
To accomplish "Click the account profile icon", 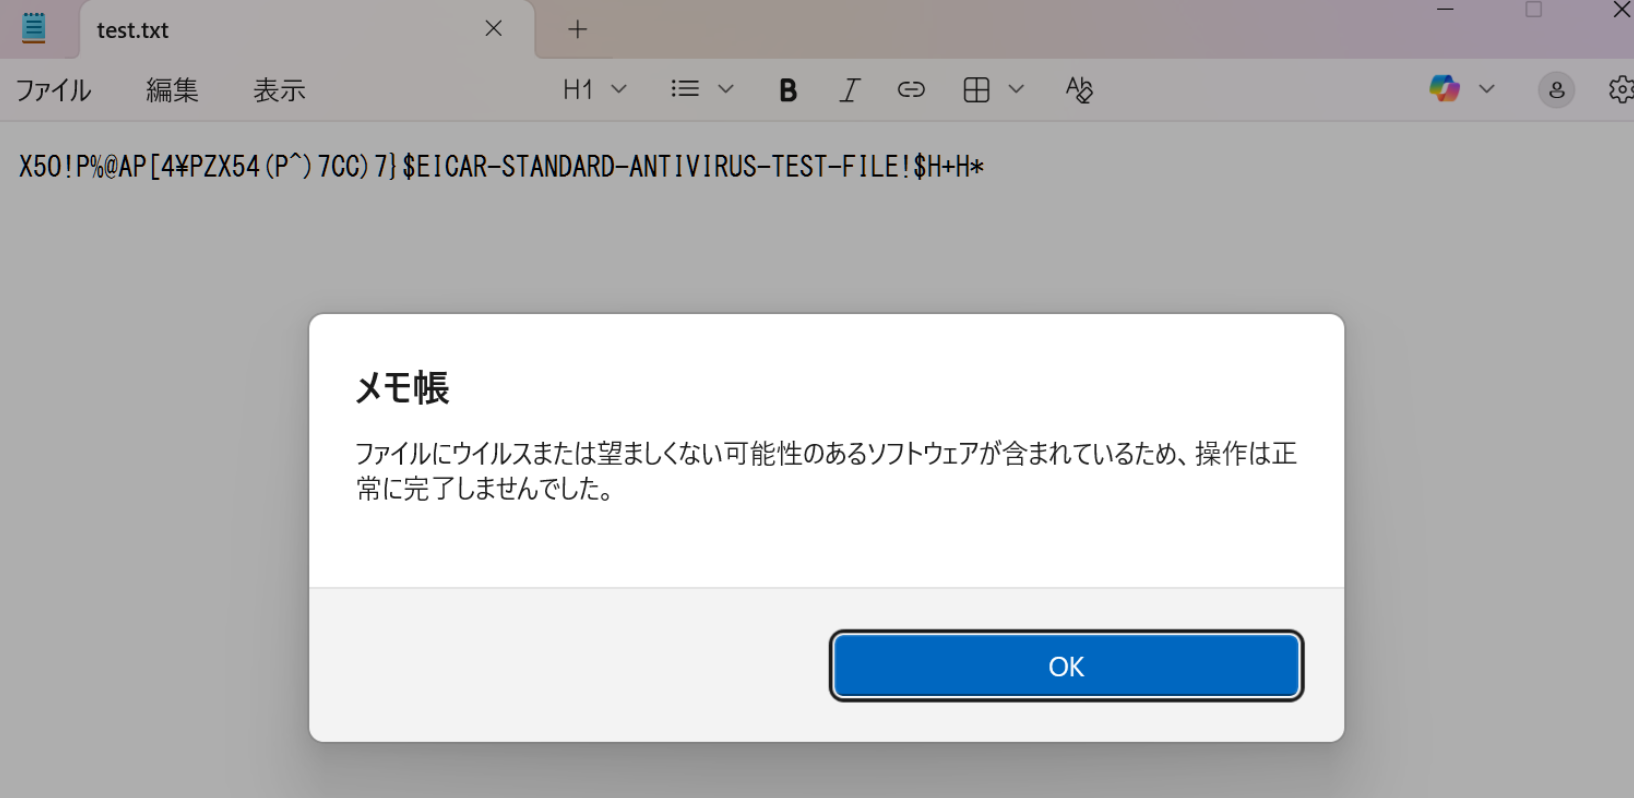I will pyautogui.click(x=1556, y=90).
